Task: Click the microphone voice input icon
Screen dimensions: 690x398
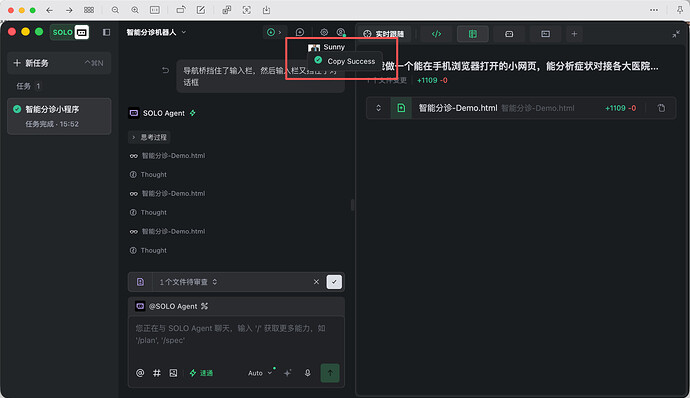Action: point(308,373)
